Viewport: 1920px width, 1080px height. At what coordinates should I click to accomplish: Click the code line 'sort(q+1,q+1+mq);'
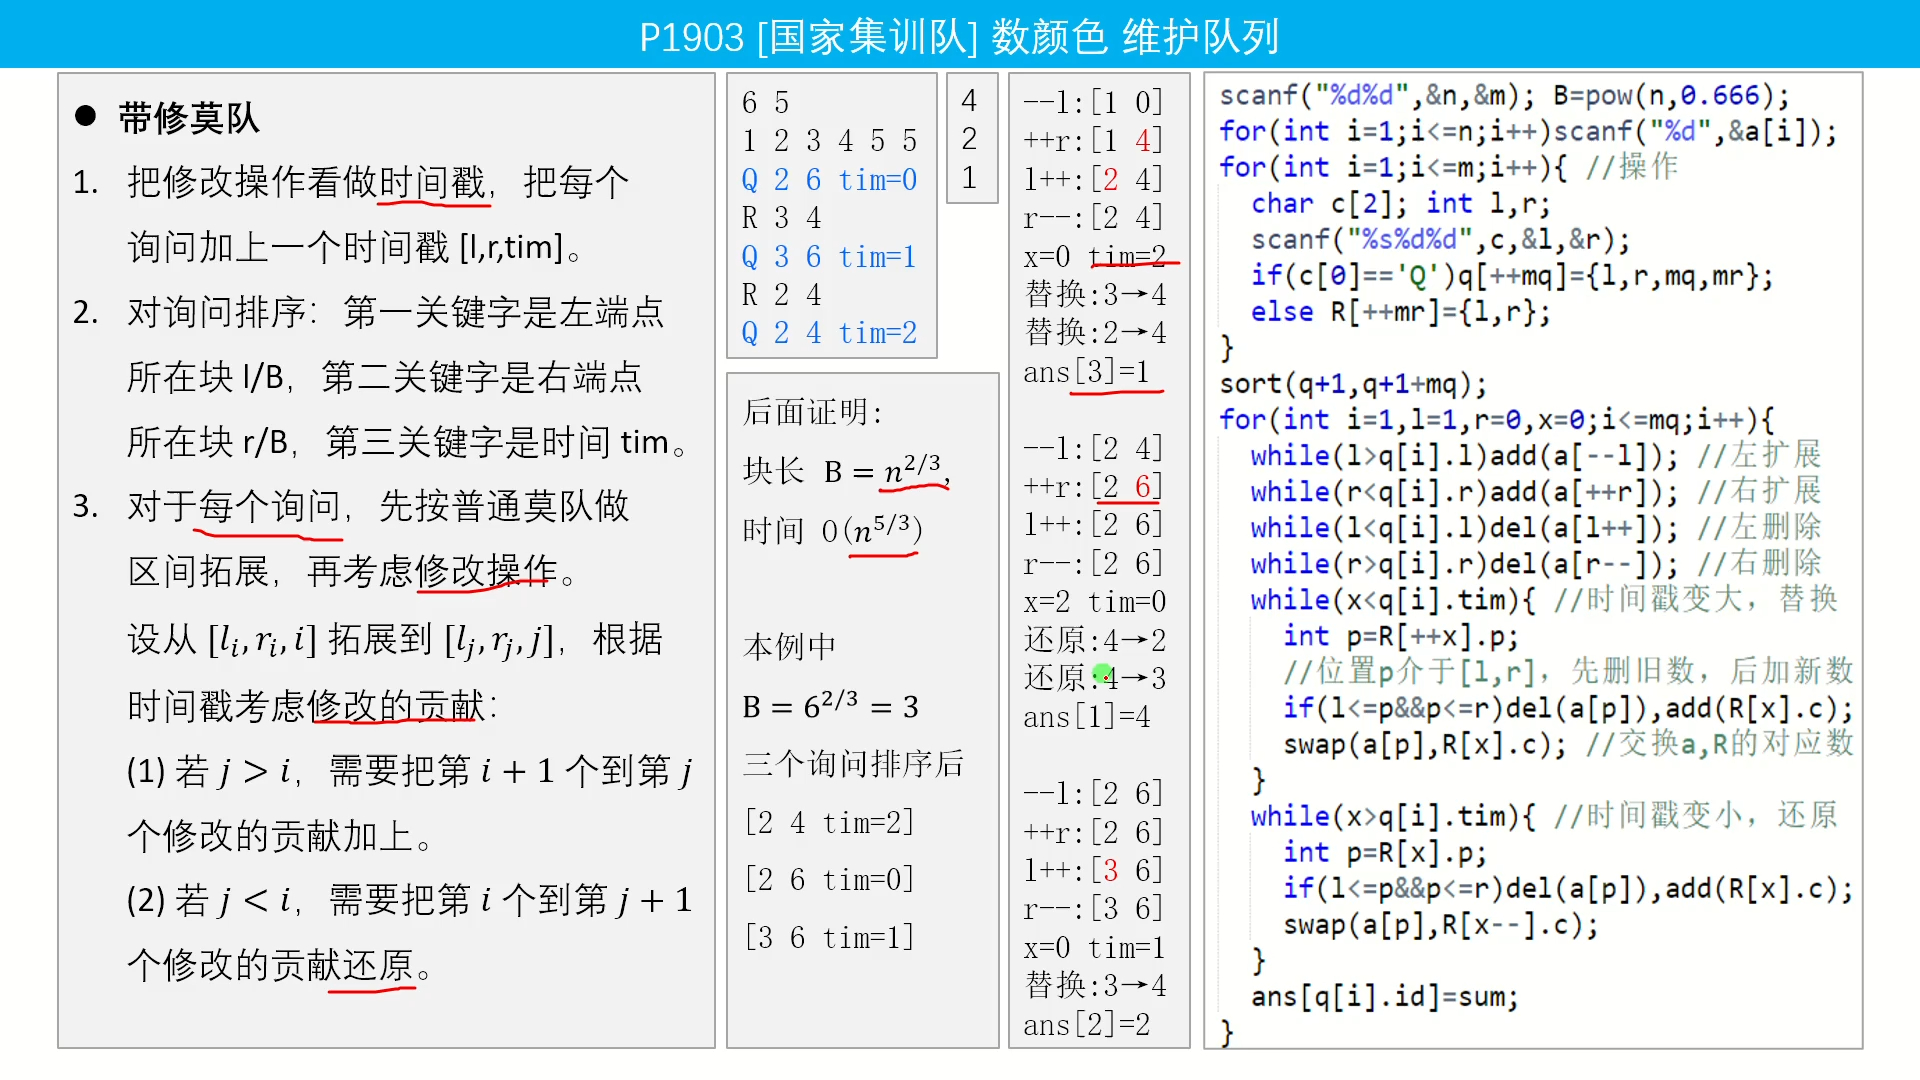coord(1353,384)
